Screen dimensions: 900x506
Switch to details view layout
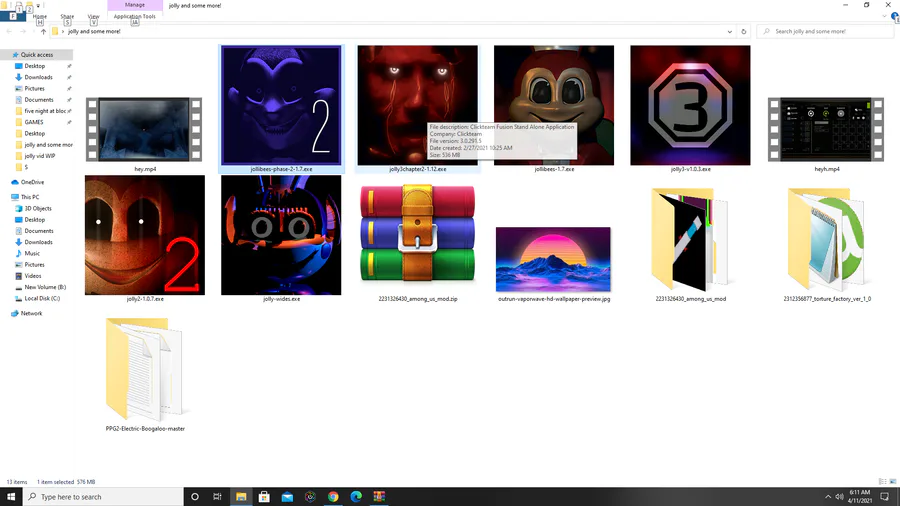pos(882,482)
